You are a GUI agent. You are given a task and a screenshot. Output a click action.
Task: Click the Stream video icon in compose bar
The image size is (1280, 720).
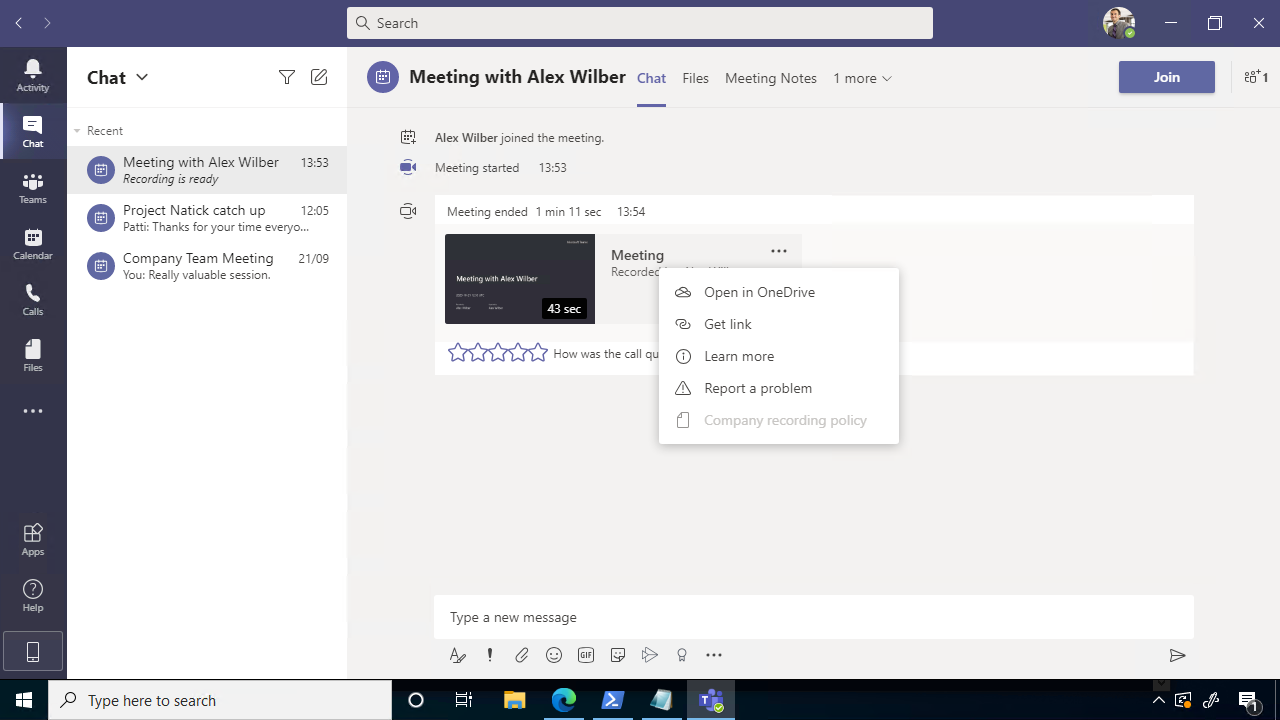click(x=650, y=655)
